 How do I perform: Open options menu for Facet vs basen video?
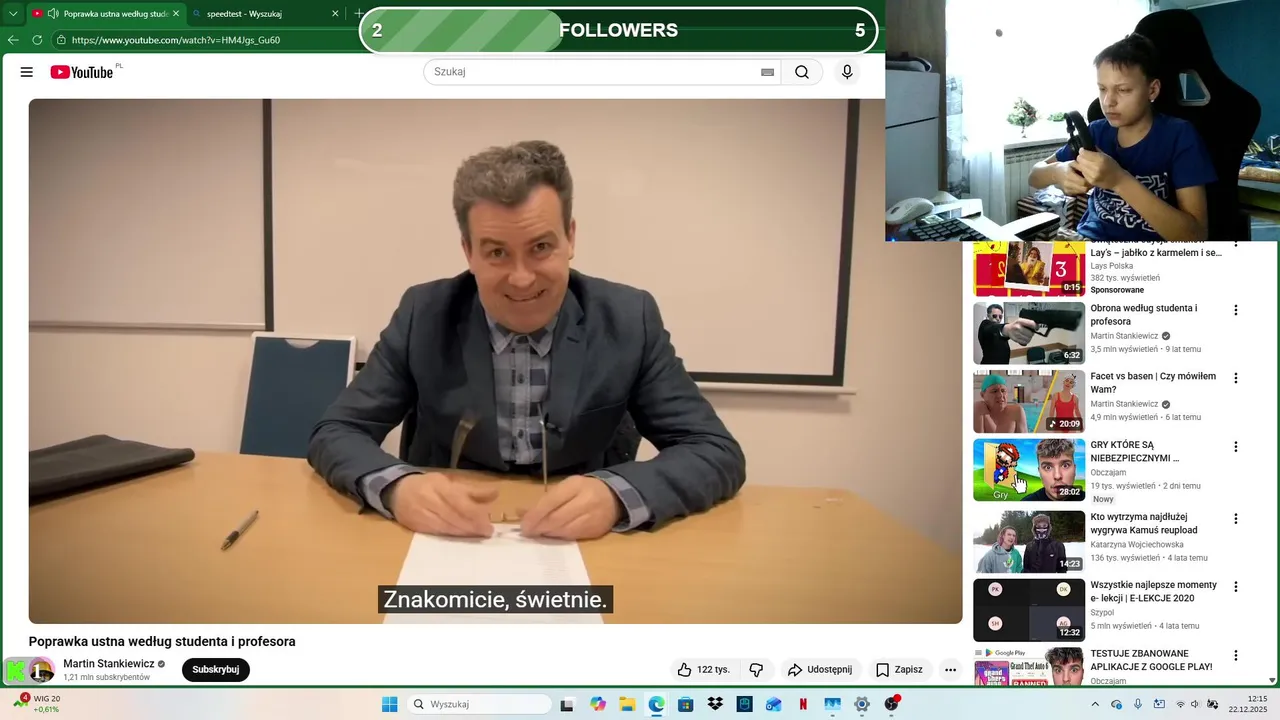pos(1235,378)
